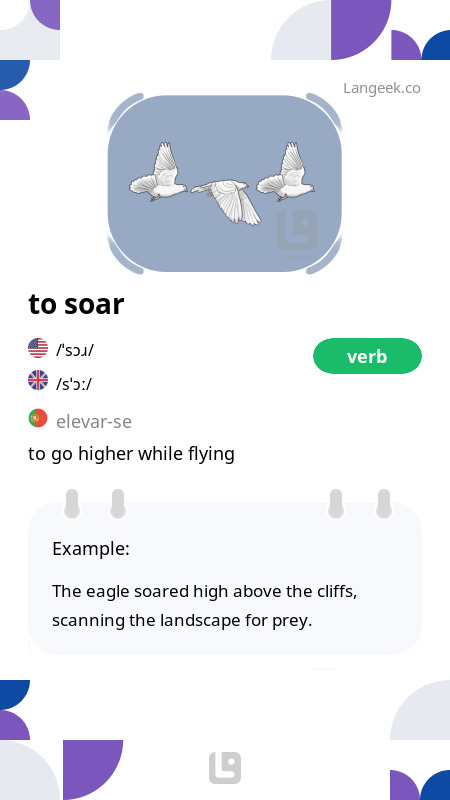Click the UK flag pronunciation icon
The image size is (450, 800).
tap(38, 381)
